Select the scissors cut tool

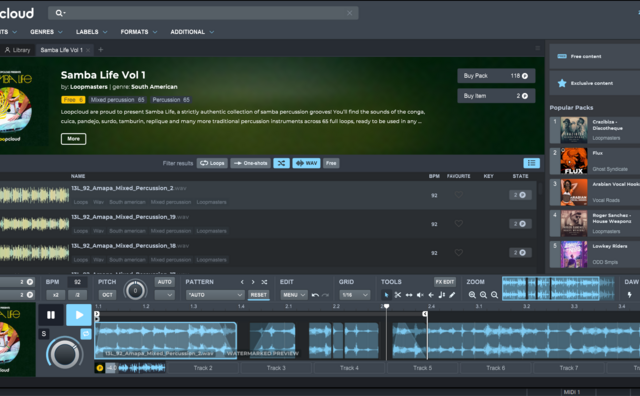pyautogui.click(x=398, y=295)
